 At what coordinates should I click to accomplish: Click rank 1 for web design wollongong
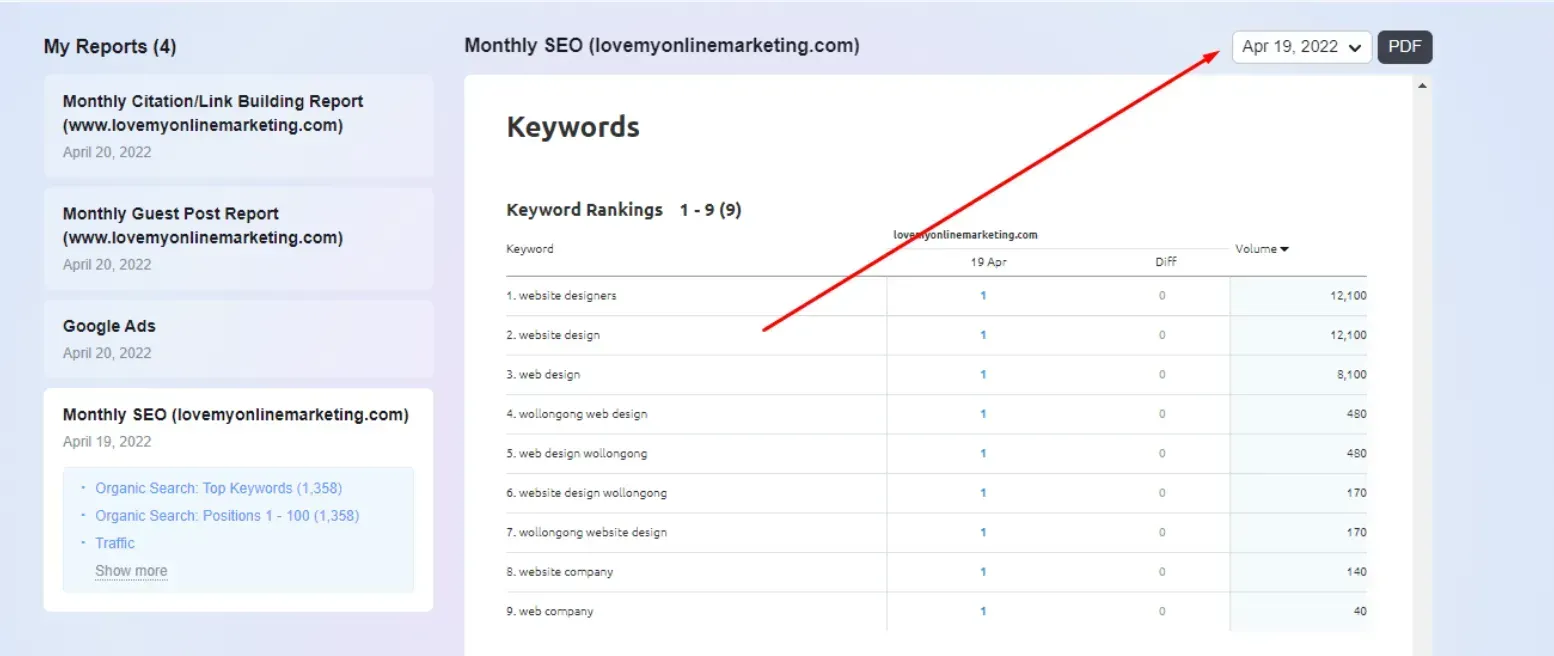tap(983, 454)
